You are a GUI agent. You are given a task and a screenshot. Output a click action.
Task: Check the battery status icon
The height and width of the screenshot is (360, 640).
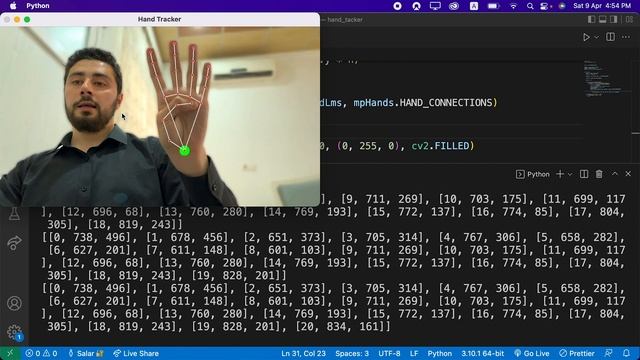(x=493, y=6)
